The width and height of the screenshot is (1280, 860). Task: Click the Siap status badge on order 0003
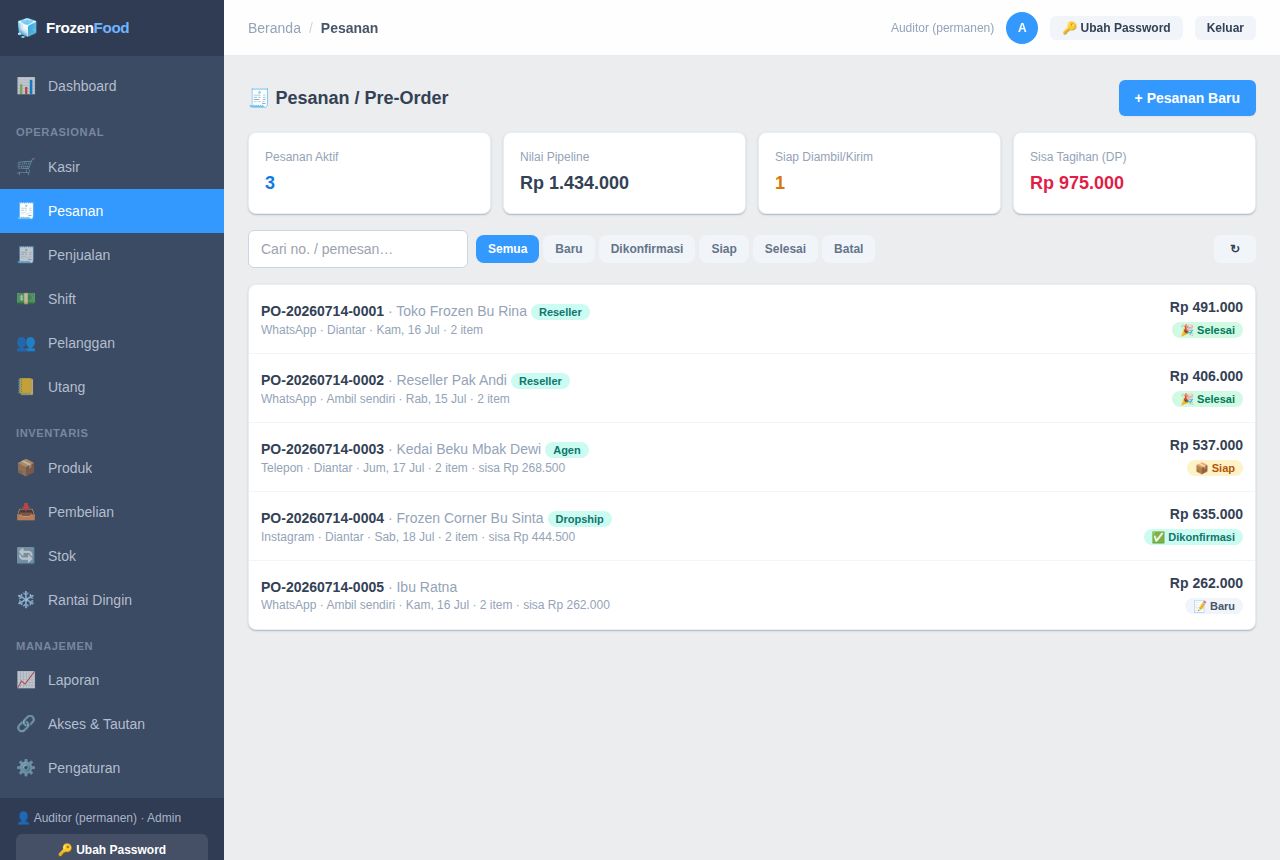click(x=1215, y=468)
